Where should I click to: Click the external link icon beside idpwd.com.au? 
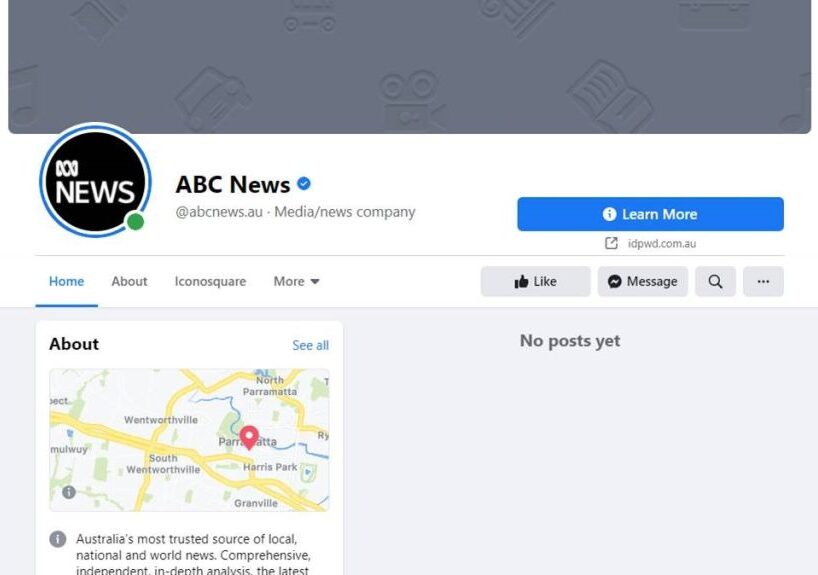click(611, 243)
